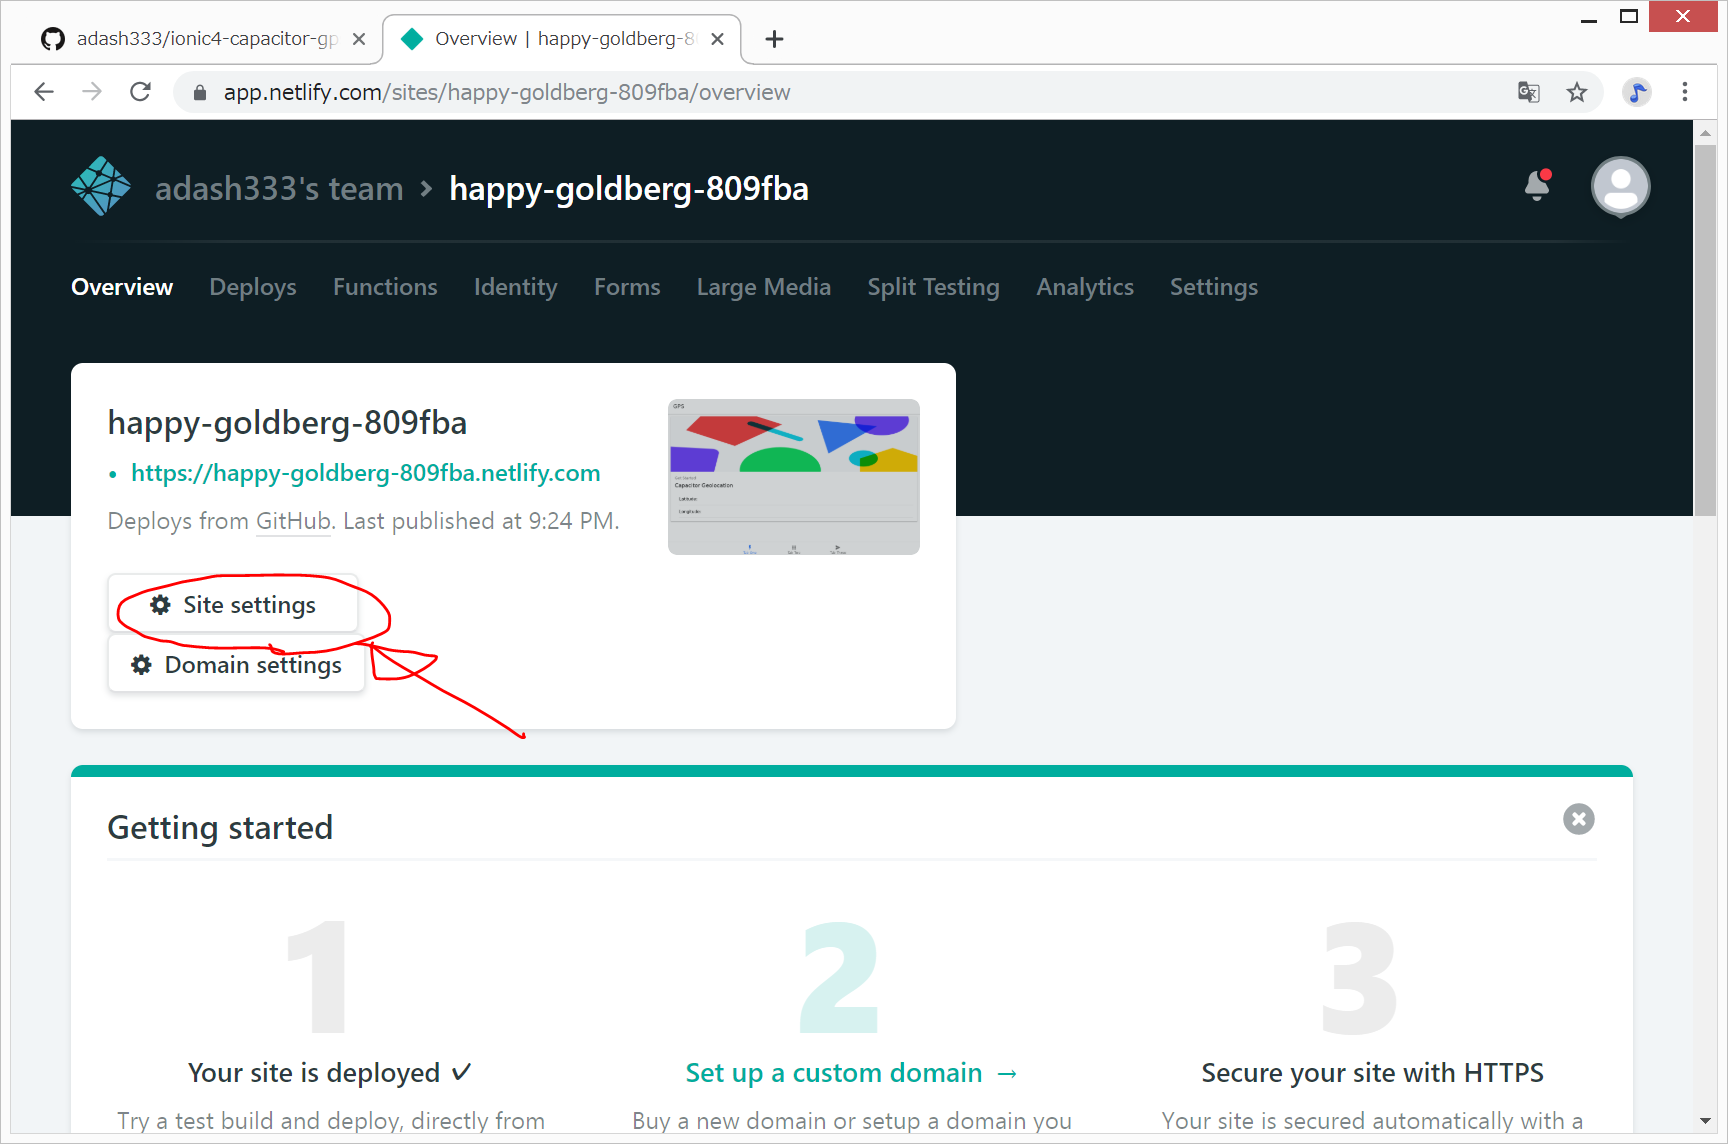Viewport: 1728px width, 1144px height.
Task: Open the notifications bell
Action: (1537, 186)
